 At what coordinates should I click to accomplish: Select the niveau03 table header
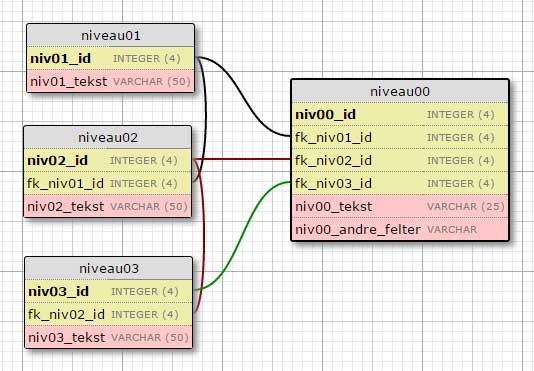[x=109, y=268]
